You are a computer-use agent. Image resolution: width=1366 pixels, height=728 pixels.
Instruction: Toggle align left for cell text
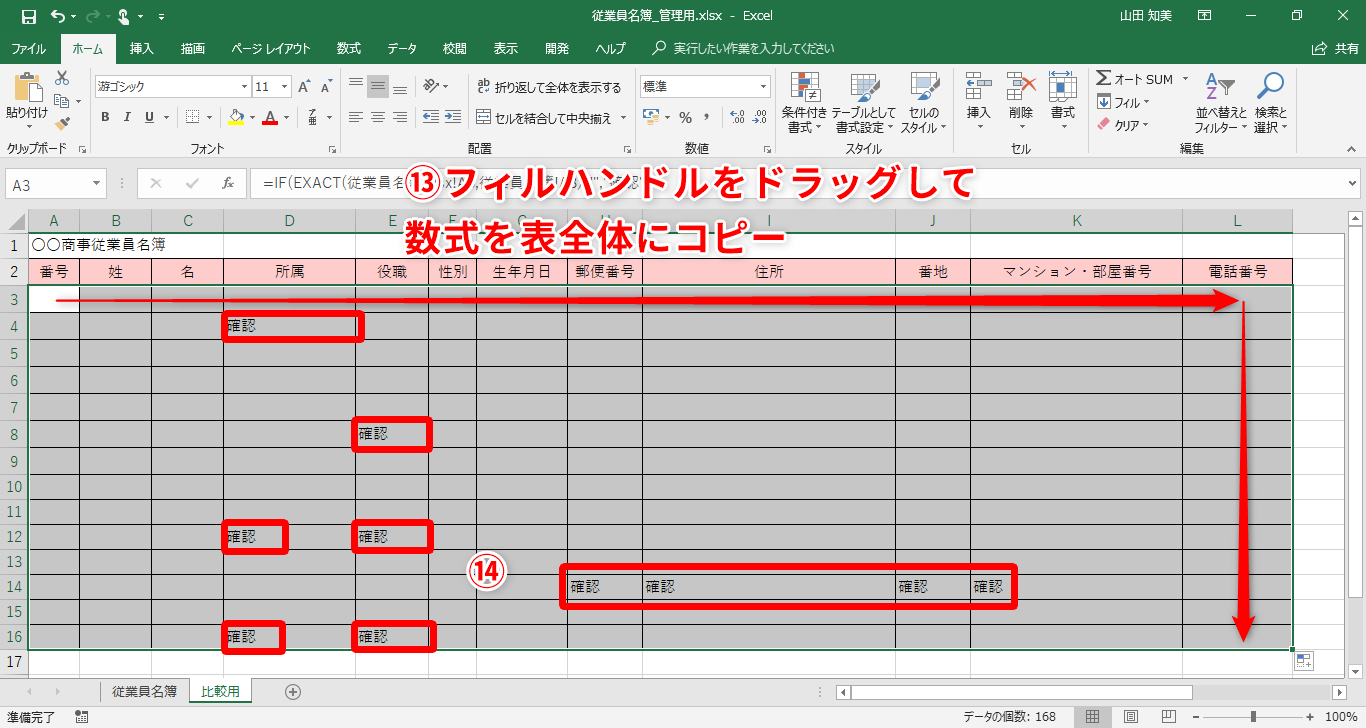pos(356,117)
